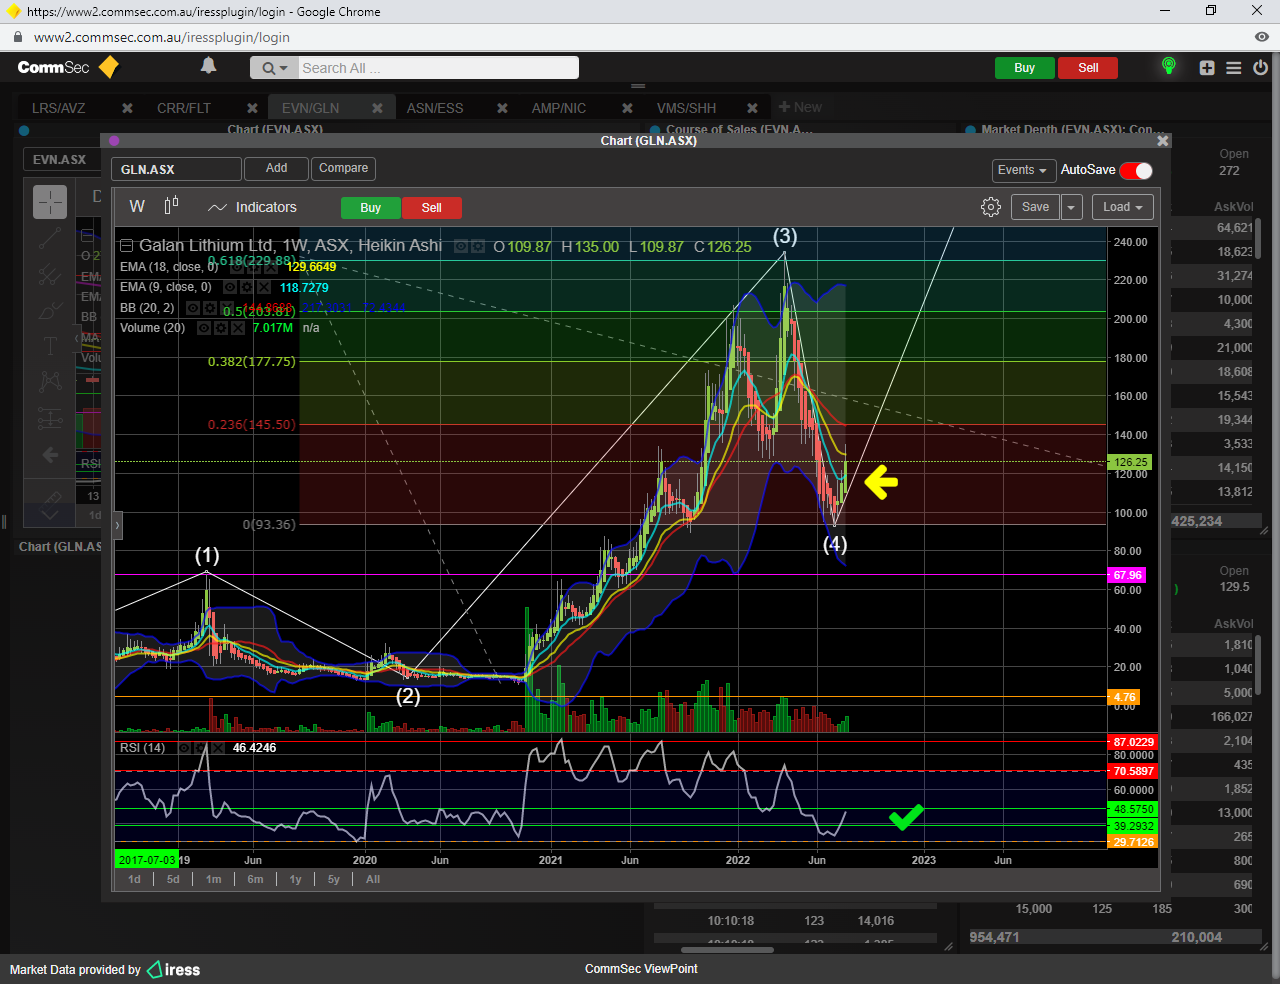Click the Compare button
Screen dimensions: 1280x984
click(x=343, y=168)
